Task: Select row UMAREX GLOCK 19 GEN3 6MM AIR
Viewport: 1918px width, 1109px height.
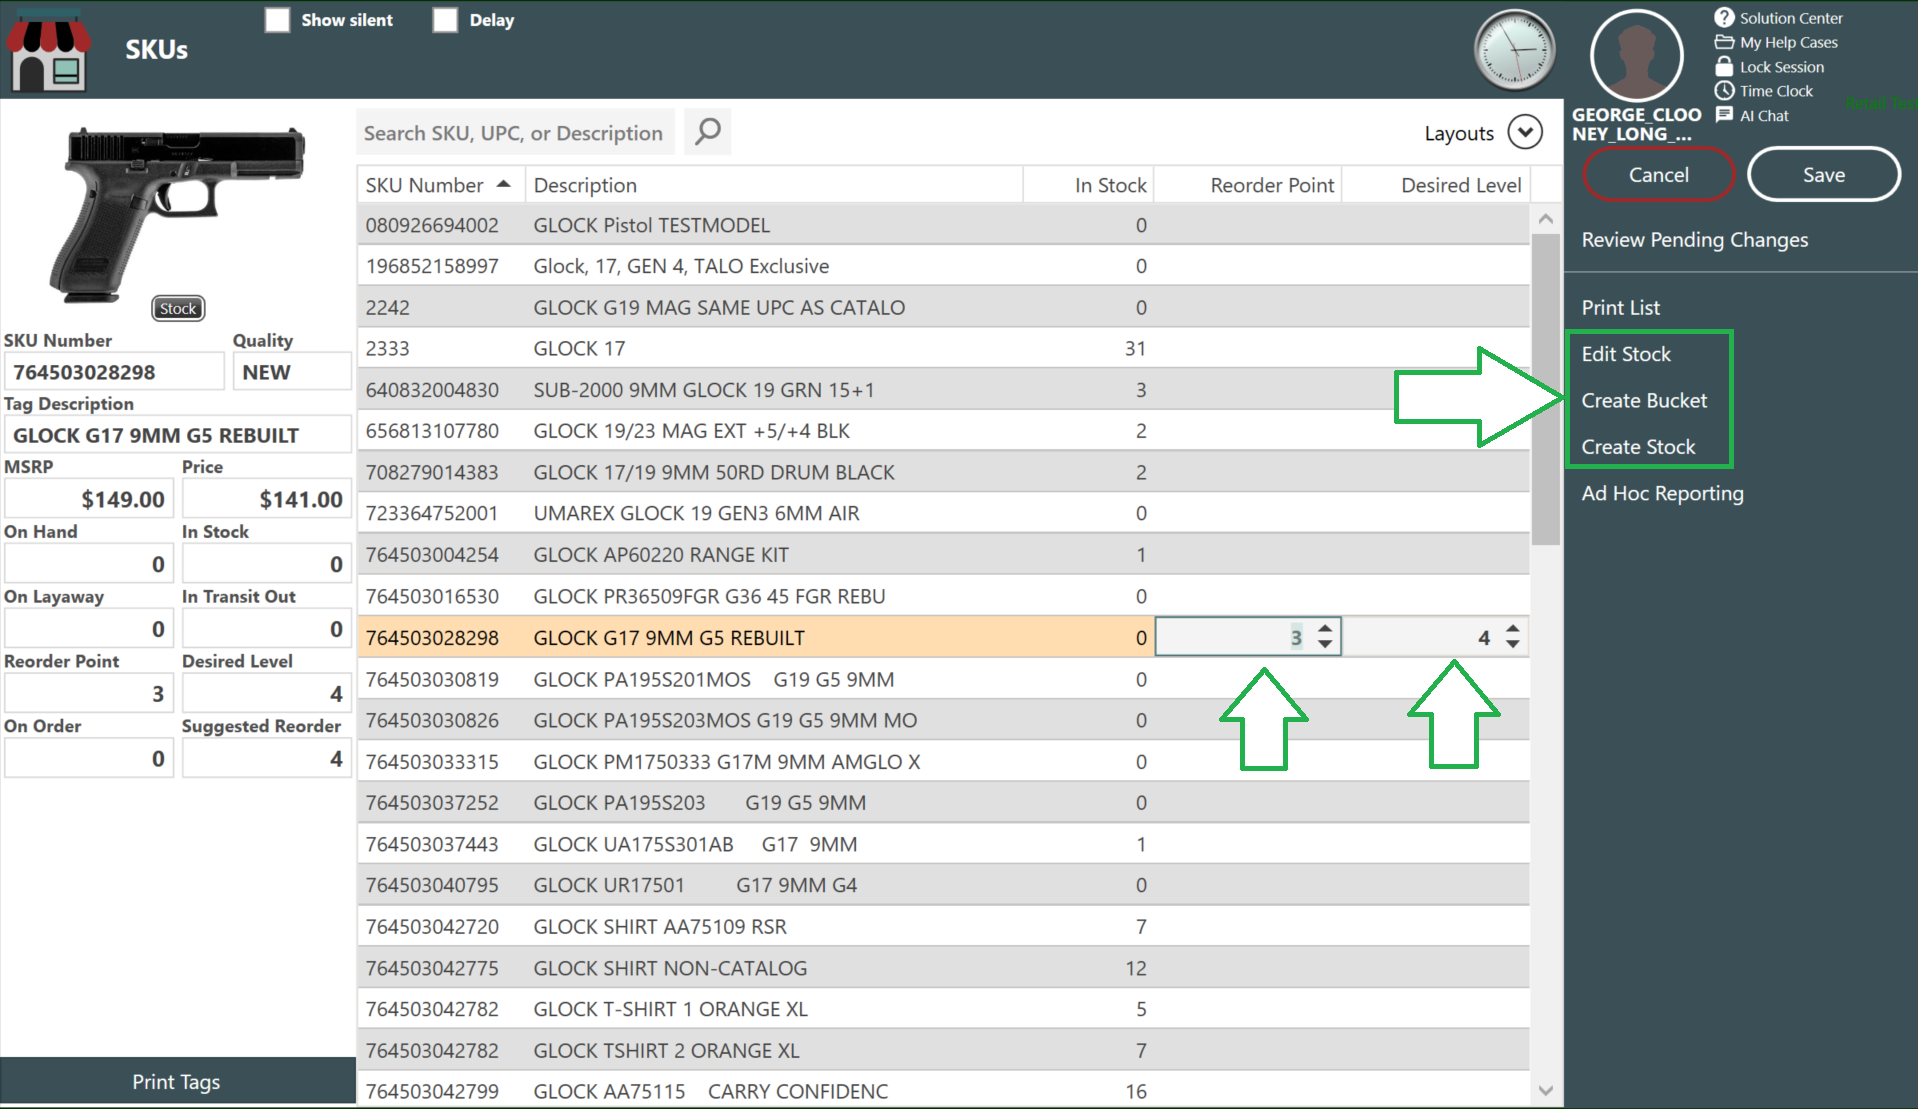Action: click(943, 513)
